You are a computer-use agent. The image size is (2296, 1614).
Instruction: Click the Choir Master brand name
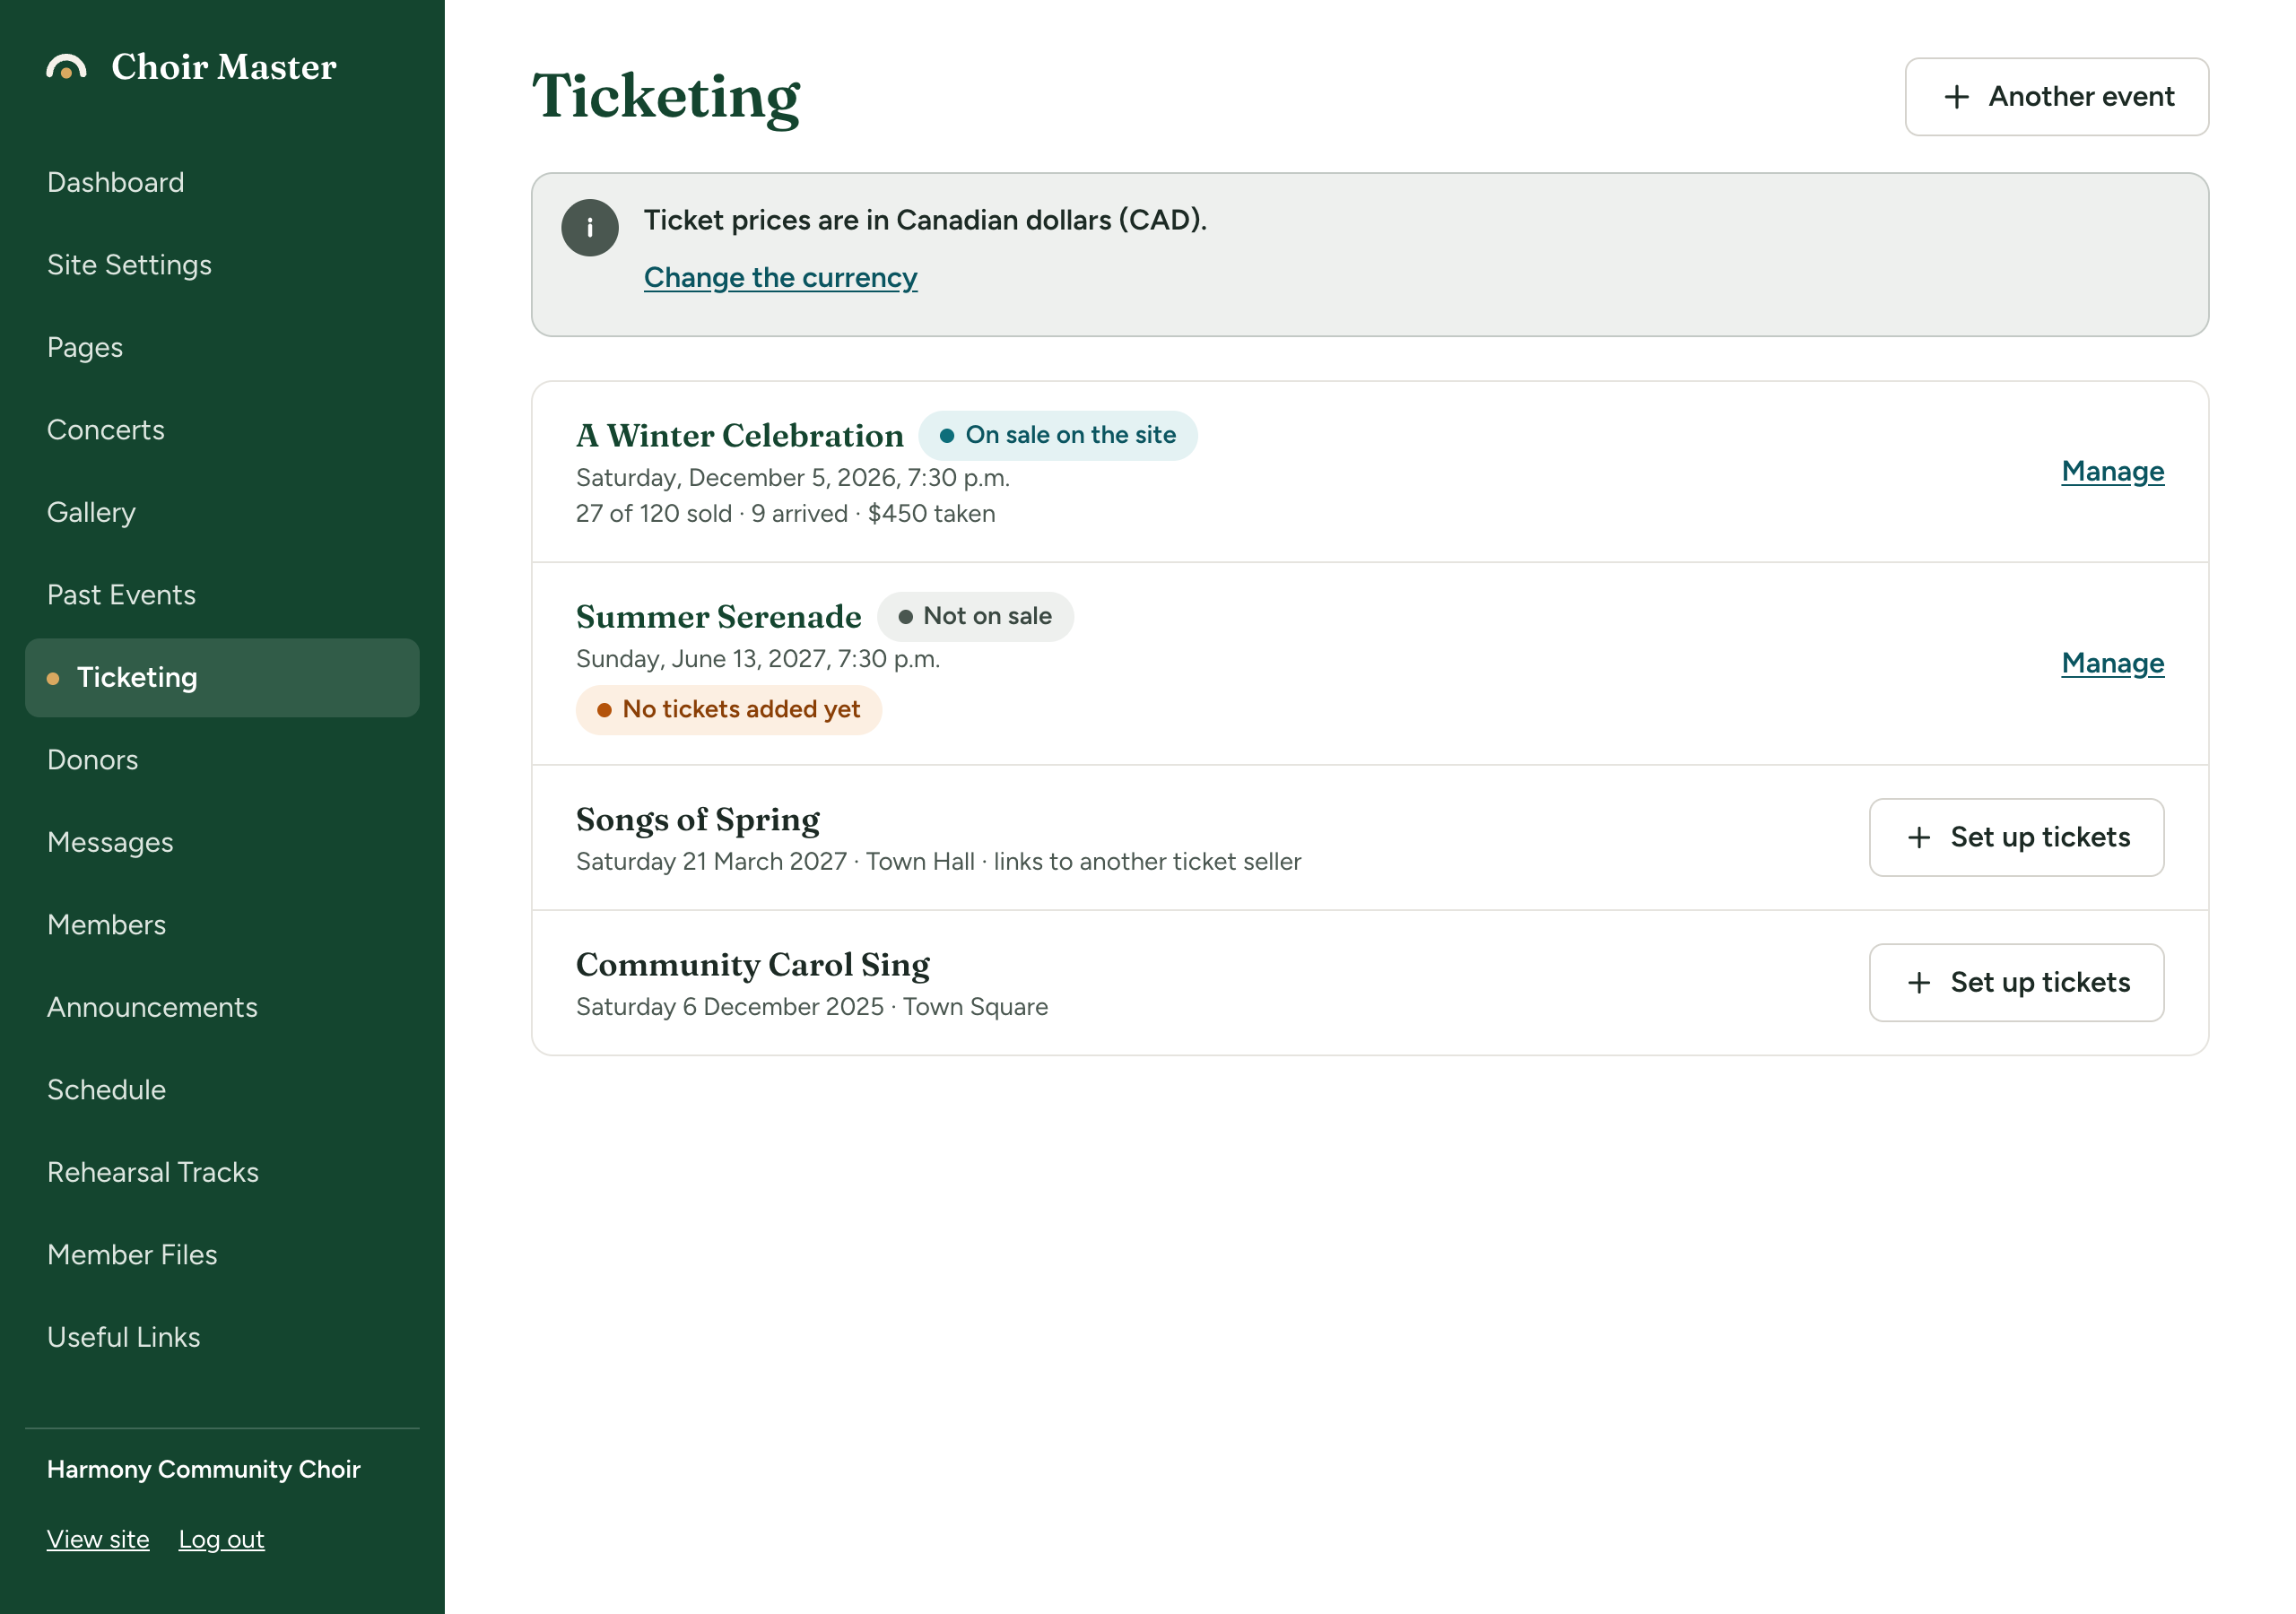pyautogui.click(x=223, y=67)
